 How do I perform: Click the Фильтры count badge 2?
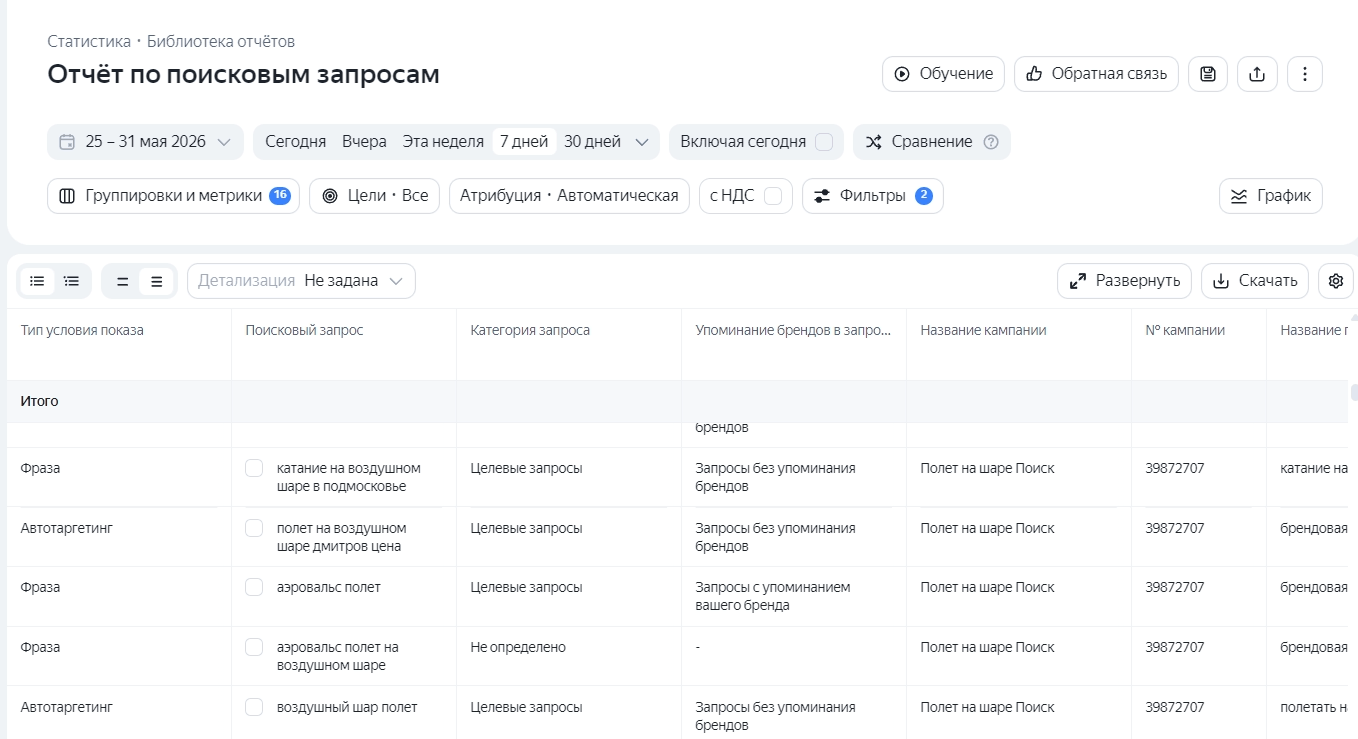(924, 196)
